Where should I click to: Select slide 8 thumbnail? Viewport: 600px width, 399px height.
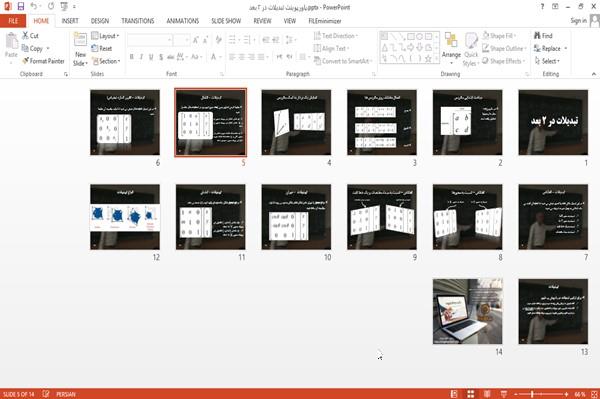tap(468, 217)
